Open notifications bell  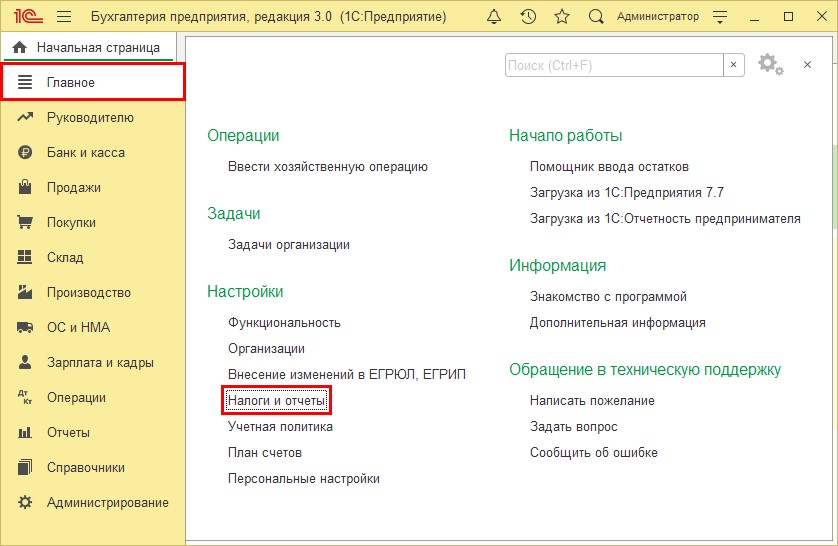(x=494, y=17)
